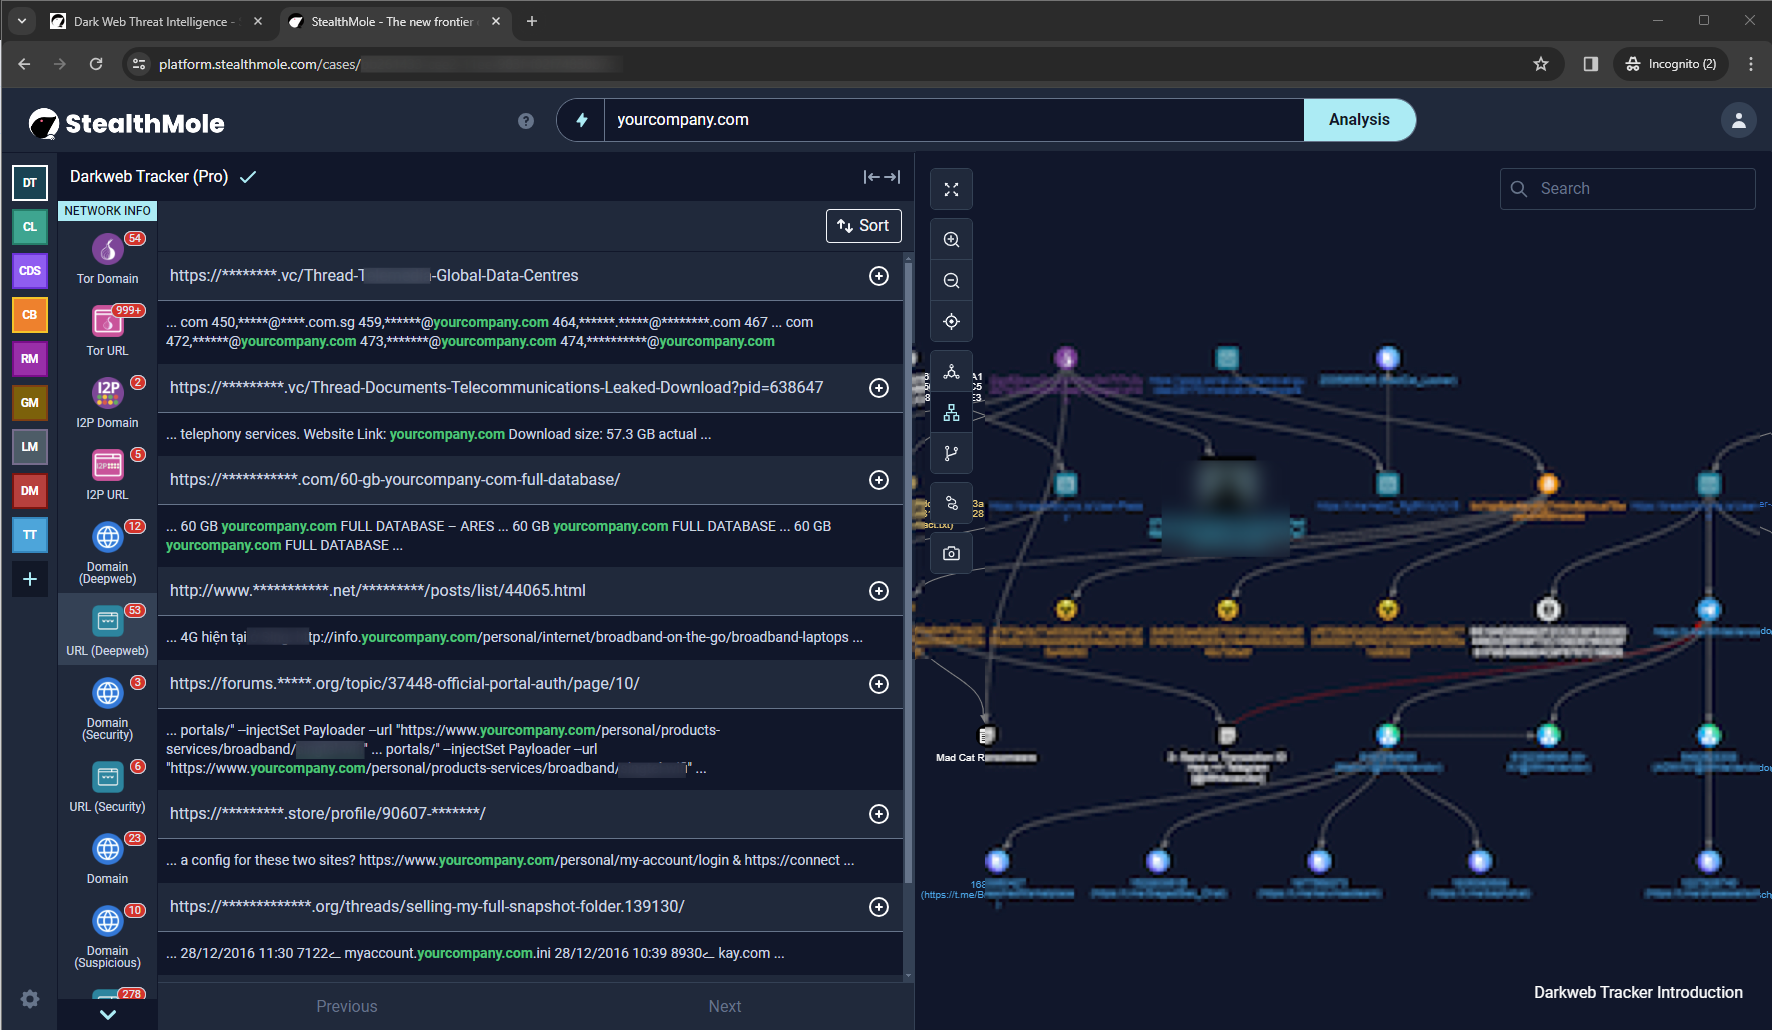Screen dimensions: 1772x1030
Task: Open the TT sidebar module
Action: (x=30, y=535)
